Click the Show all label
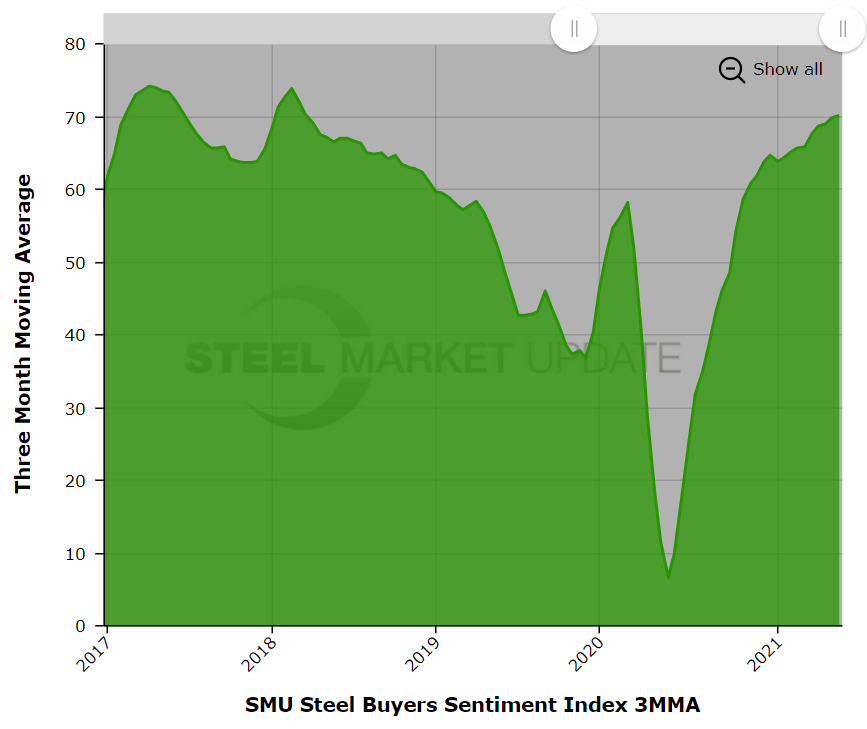 (787, 69)
